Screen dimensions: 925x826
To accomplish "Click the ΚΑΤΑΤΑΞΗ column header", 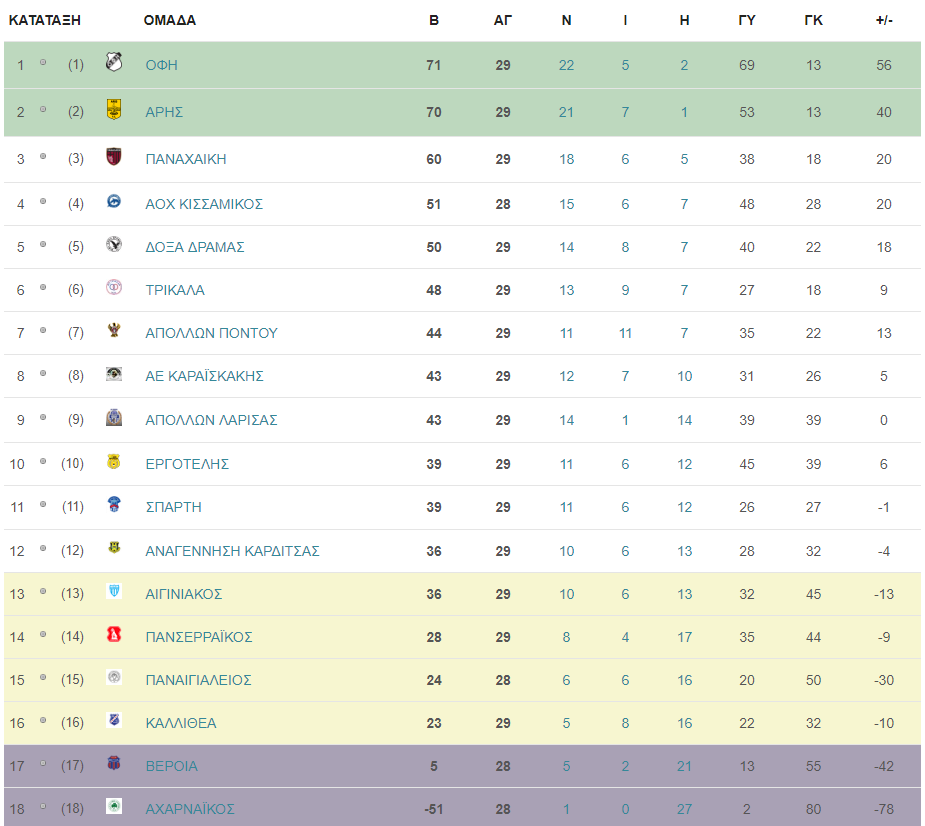I will click(x=45, y=21).
